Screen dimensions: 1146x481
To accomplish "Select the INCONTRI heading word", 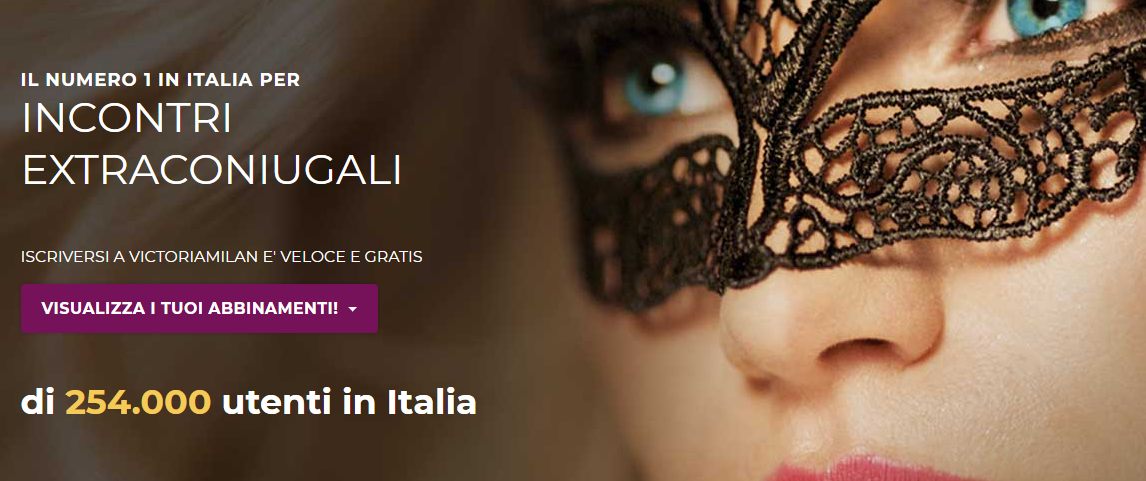I will pos(126,119).
